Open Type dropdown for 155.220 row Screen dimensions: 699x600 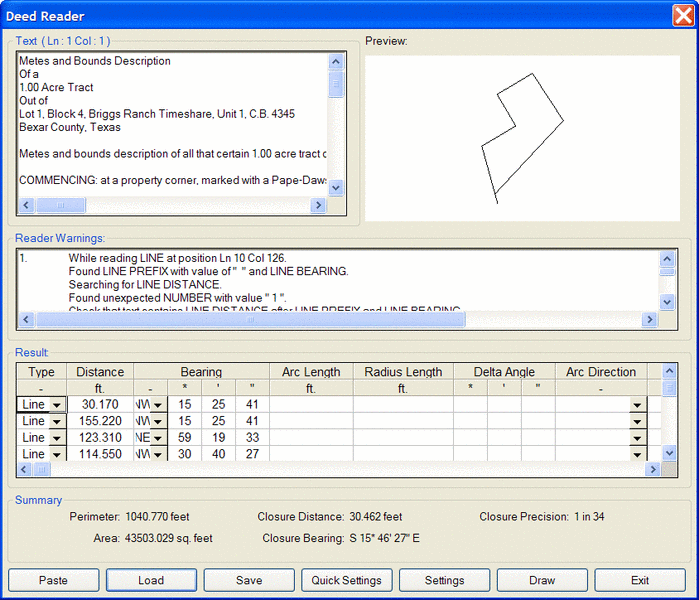click(x=57, y=421)
